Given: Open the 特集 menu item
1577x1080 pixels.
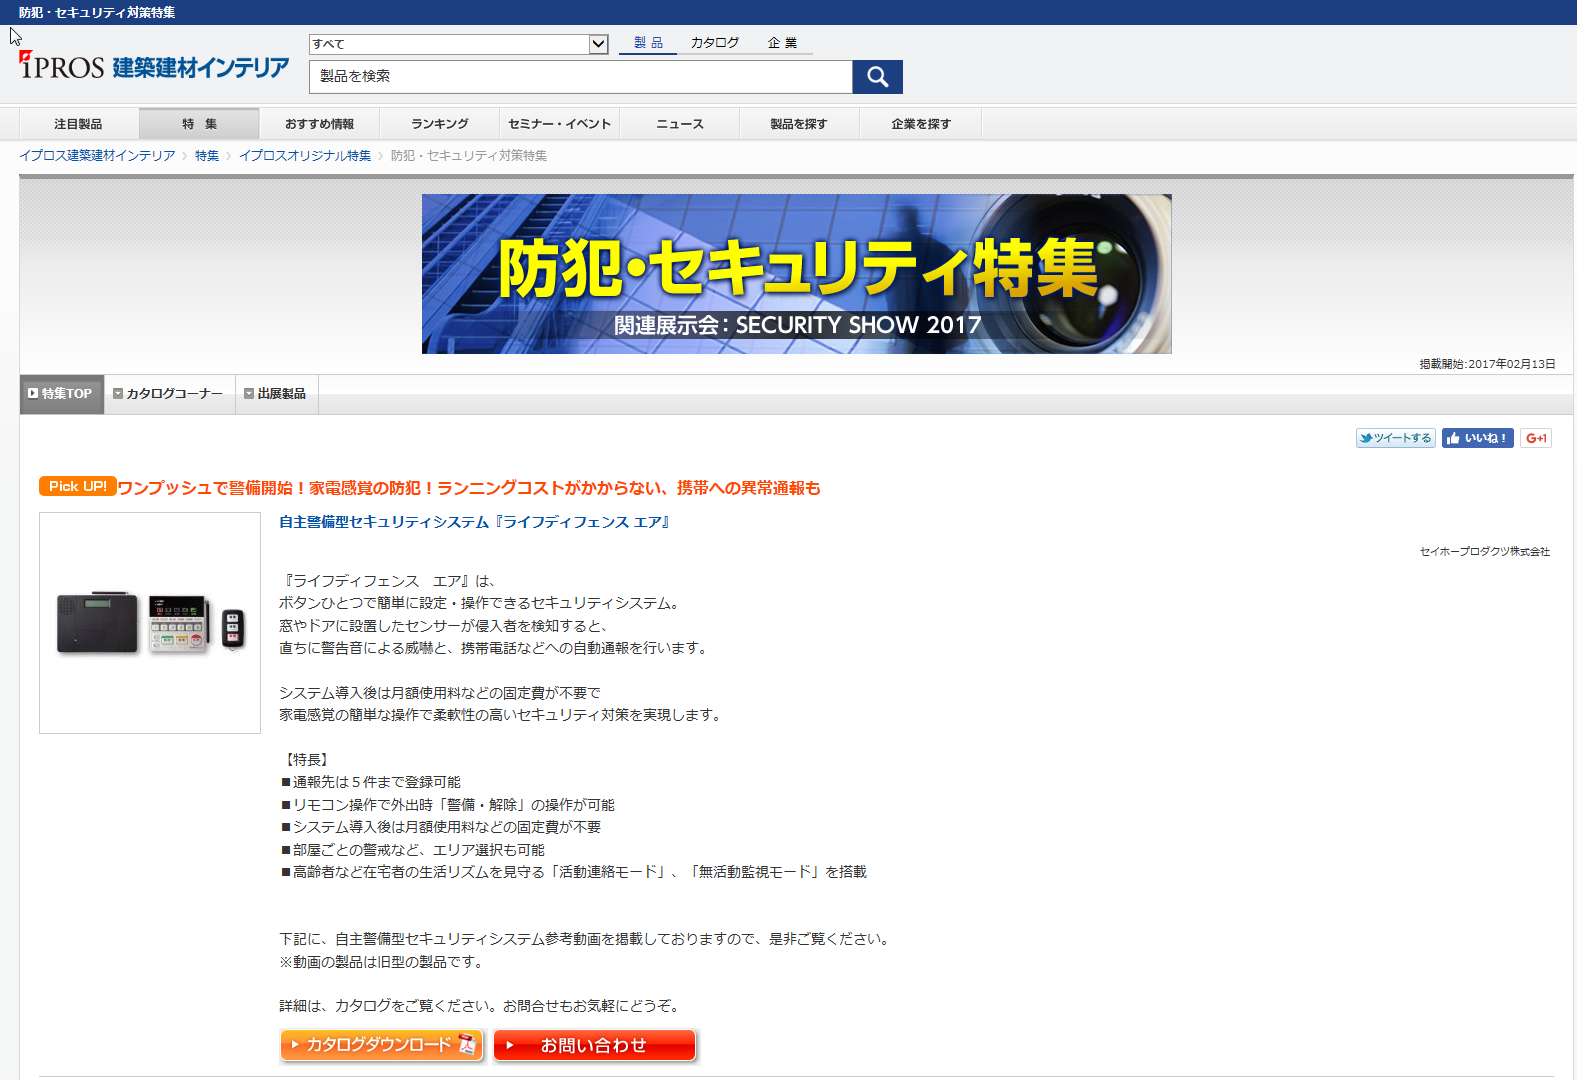Looking at the screenshot, I should coord(199,124).
